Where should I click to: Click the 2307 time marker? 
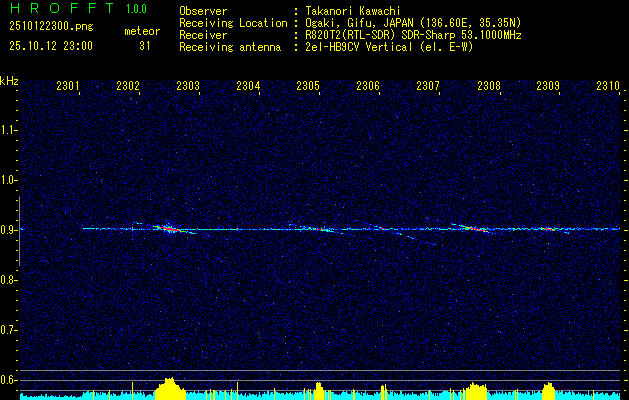click(428, 85)
